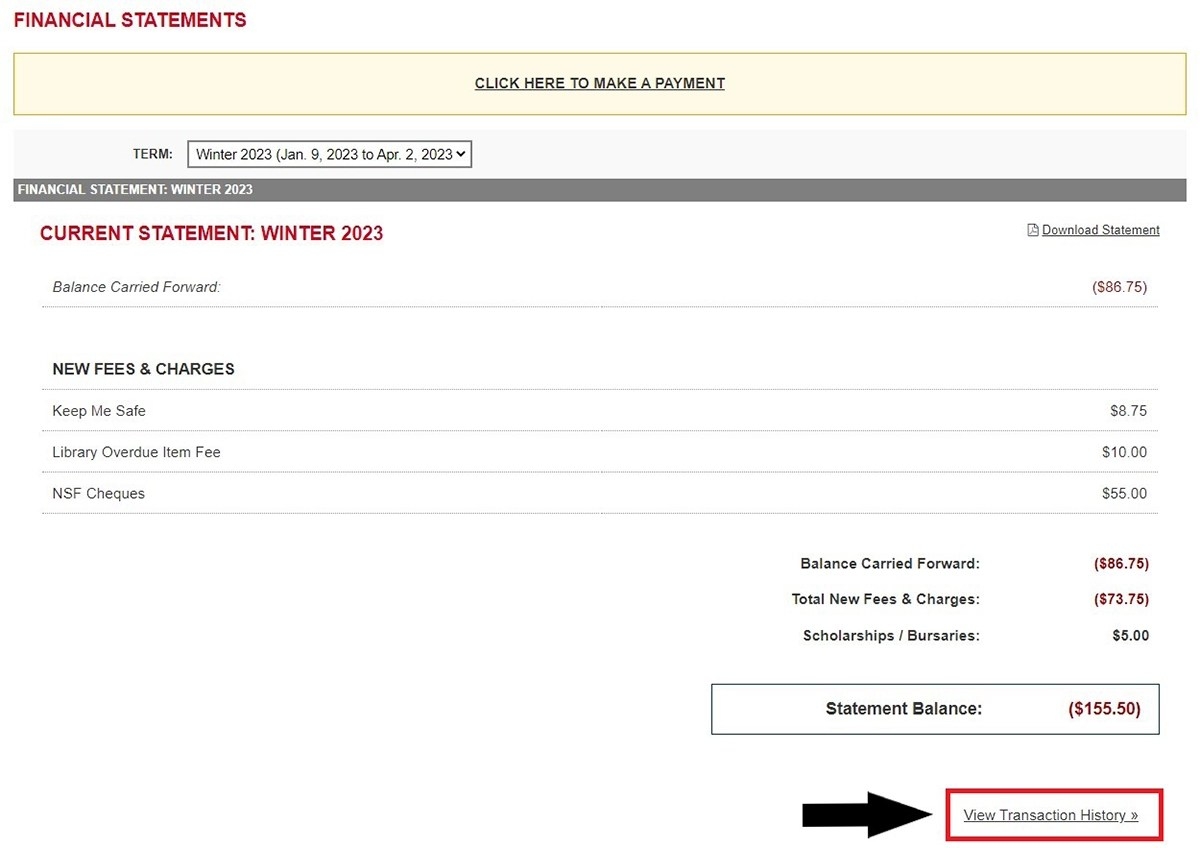Viewport: 1200px width, 848px height.
Task: Open the payment page via CLICK HERE link
Action: click(x=599, y=83)
